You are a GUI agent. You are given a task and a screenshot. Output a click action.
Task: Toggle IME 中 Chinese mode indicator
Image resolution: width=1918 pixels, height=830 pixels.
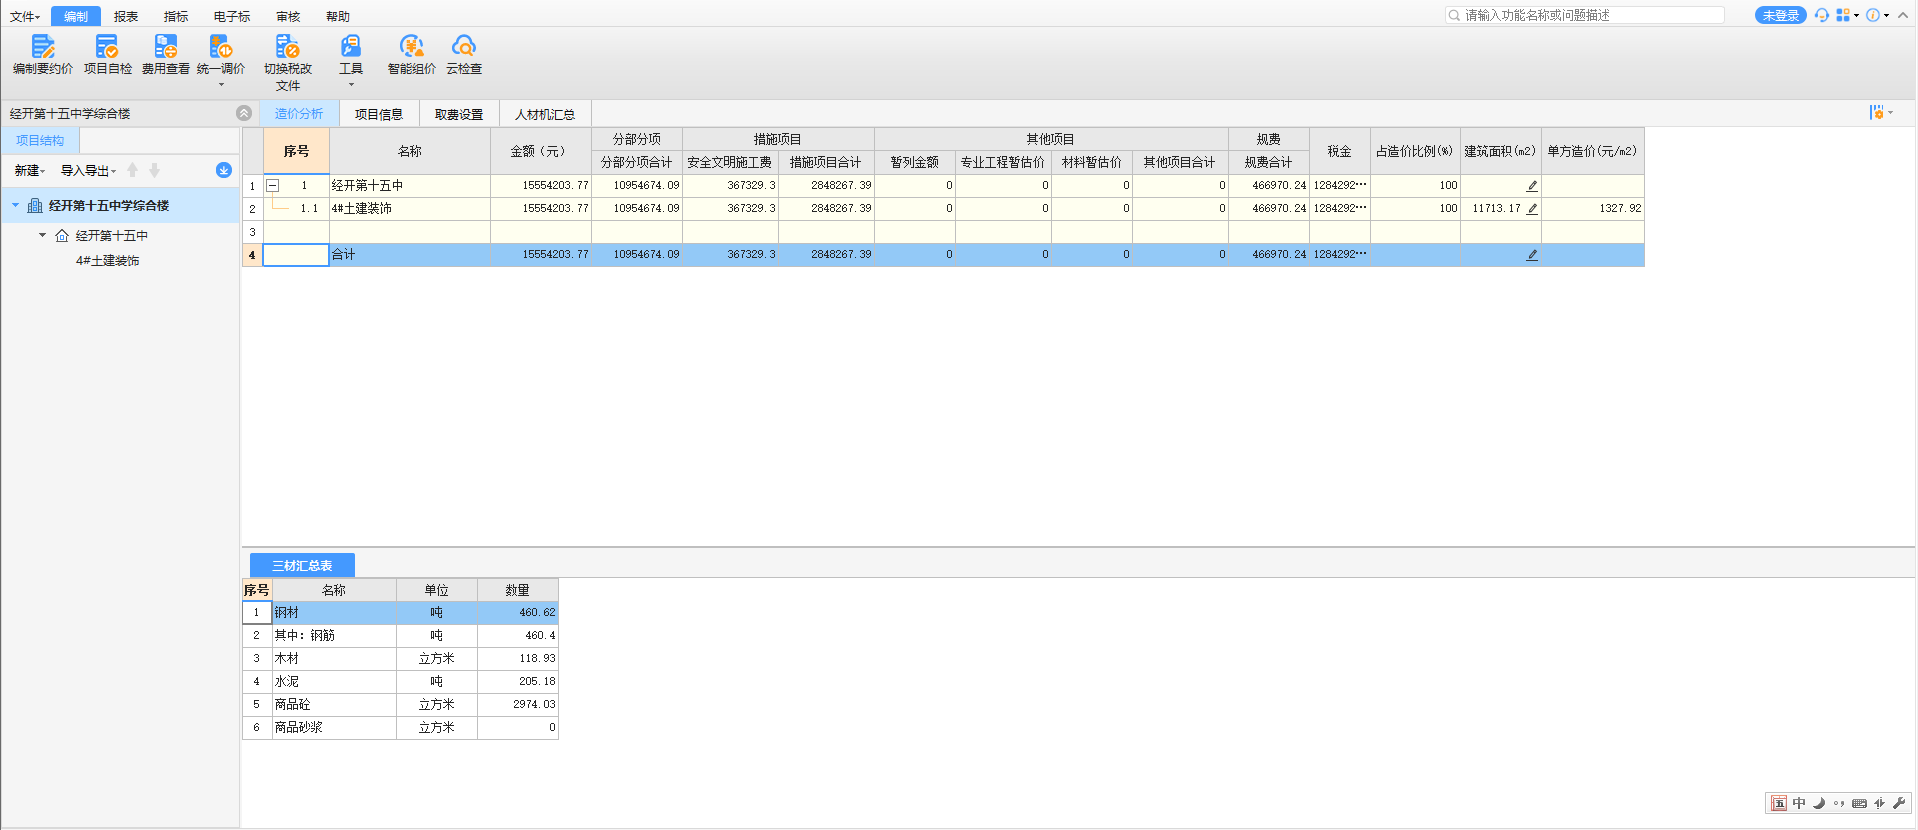pos(1799,803)
